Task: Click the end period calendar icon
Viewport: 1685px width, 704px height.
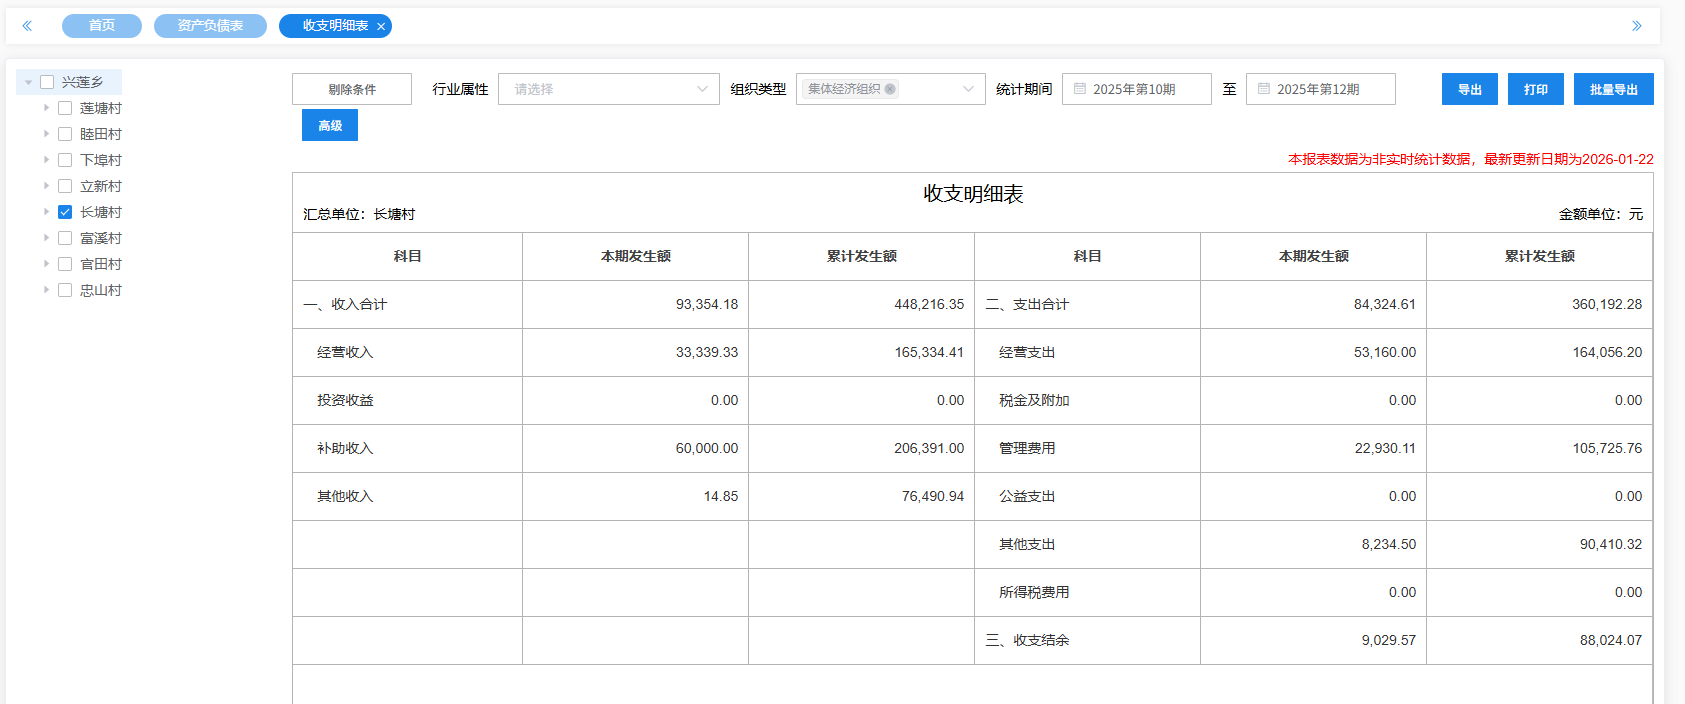Action: (x=1264, y=89)
